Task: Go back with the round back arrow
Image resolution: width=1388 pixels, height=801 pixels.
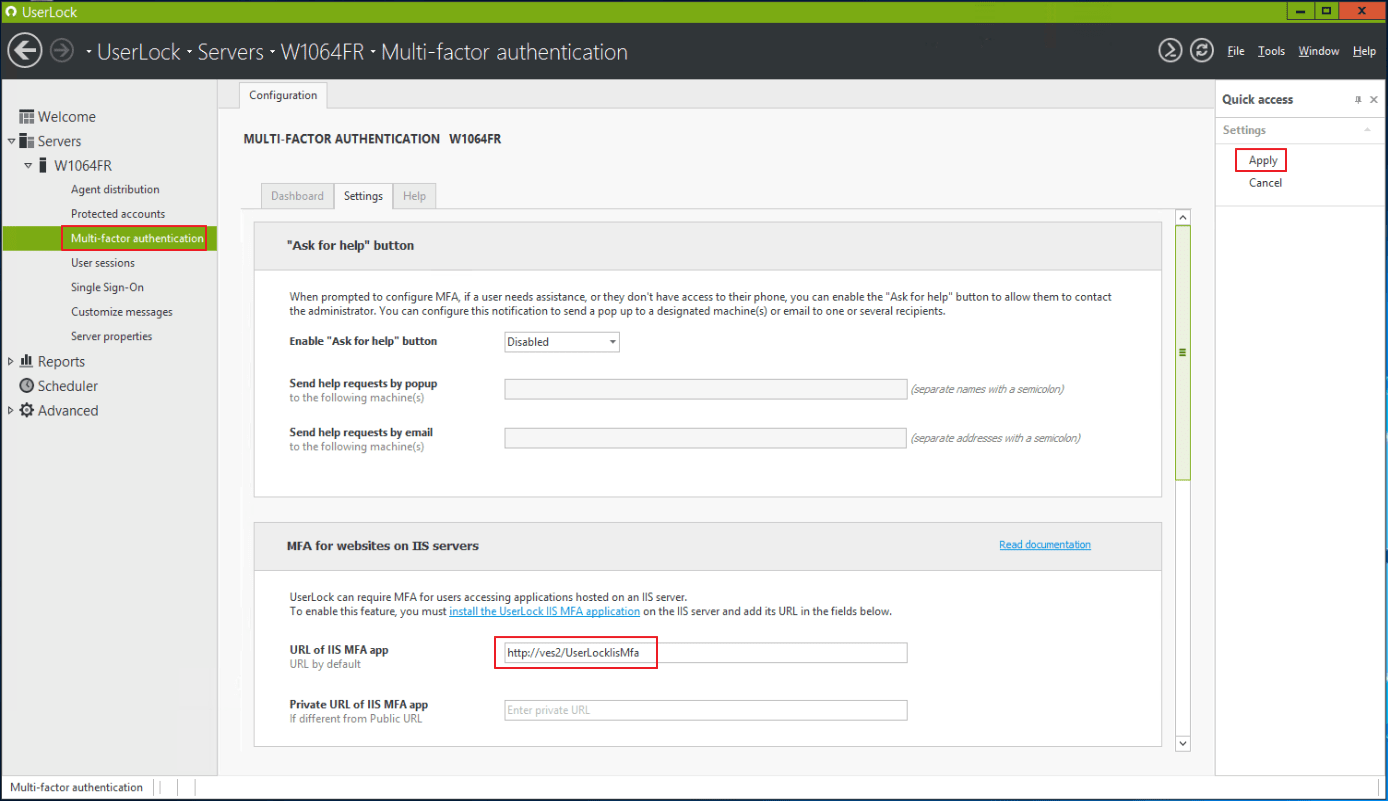Action: tap(25, 50)
